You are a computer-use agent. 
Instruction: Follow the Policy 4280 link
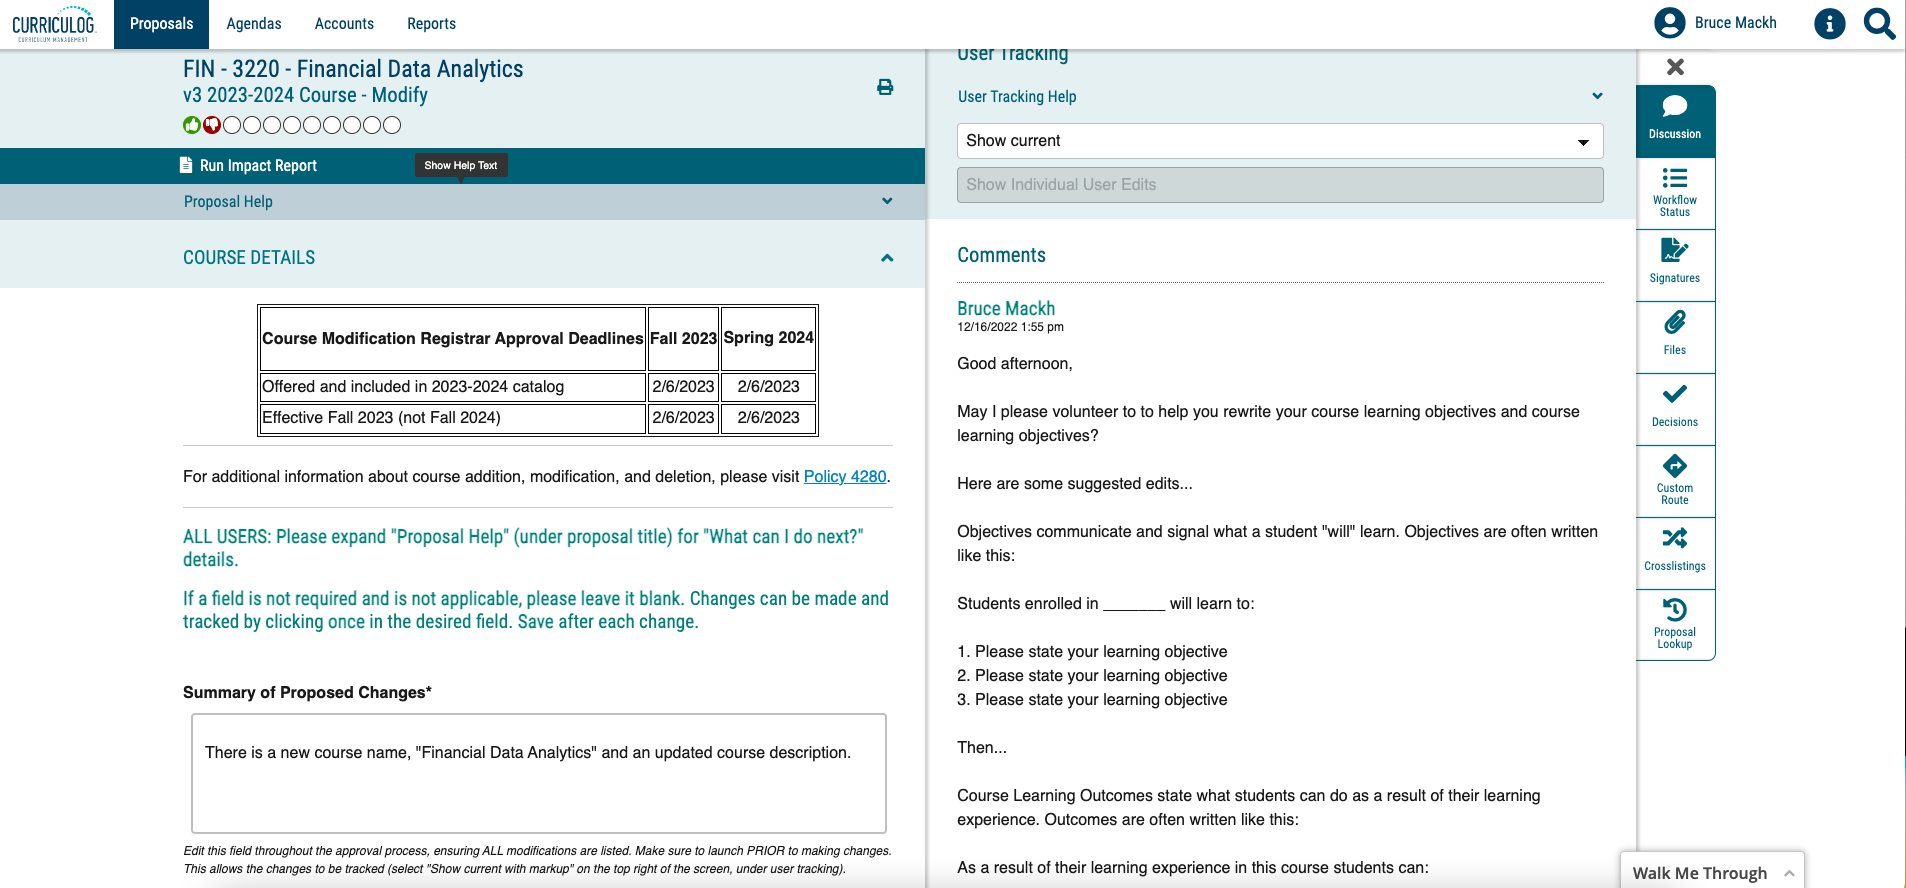(x=845, y=477)
